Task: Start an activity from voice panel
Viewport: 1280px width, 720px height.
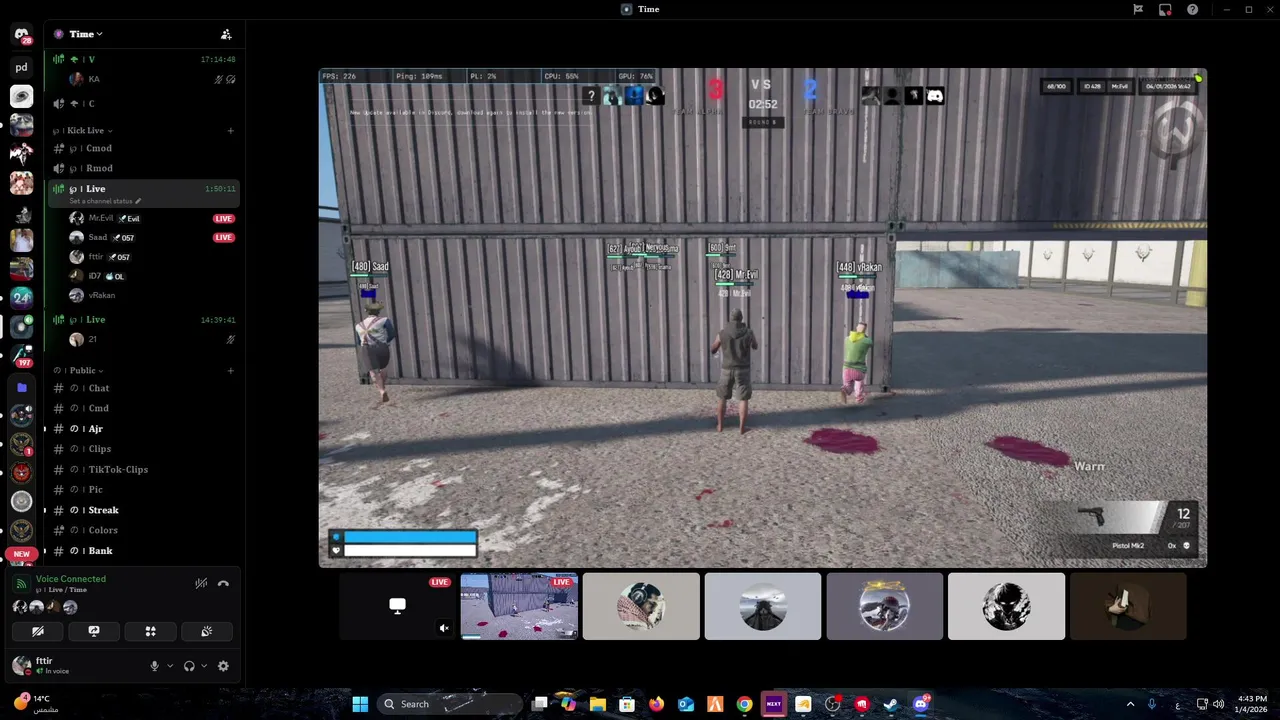Action: (150, 631)
